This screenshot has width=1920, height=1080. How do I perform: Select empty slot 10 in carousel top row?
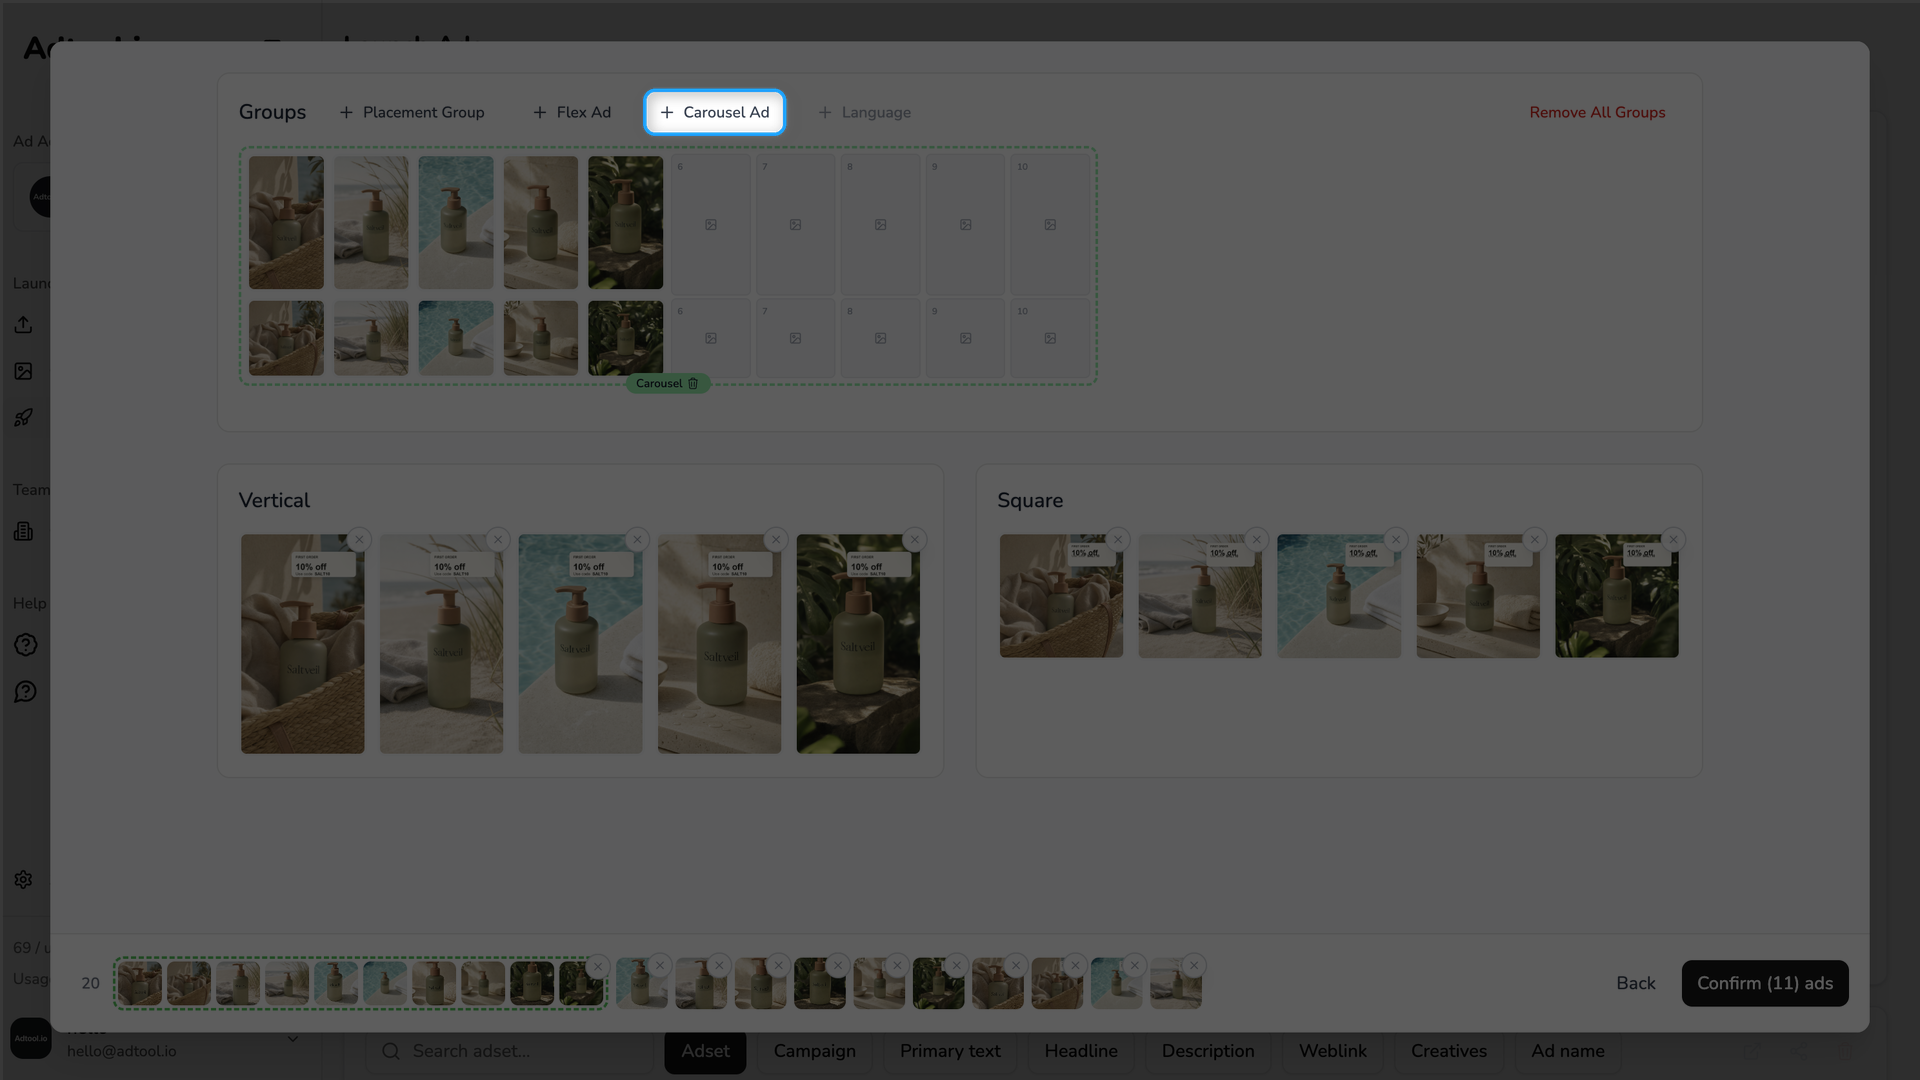[x=1050, y=224]
